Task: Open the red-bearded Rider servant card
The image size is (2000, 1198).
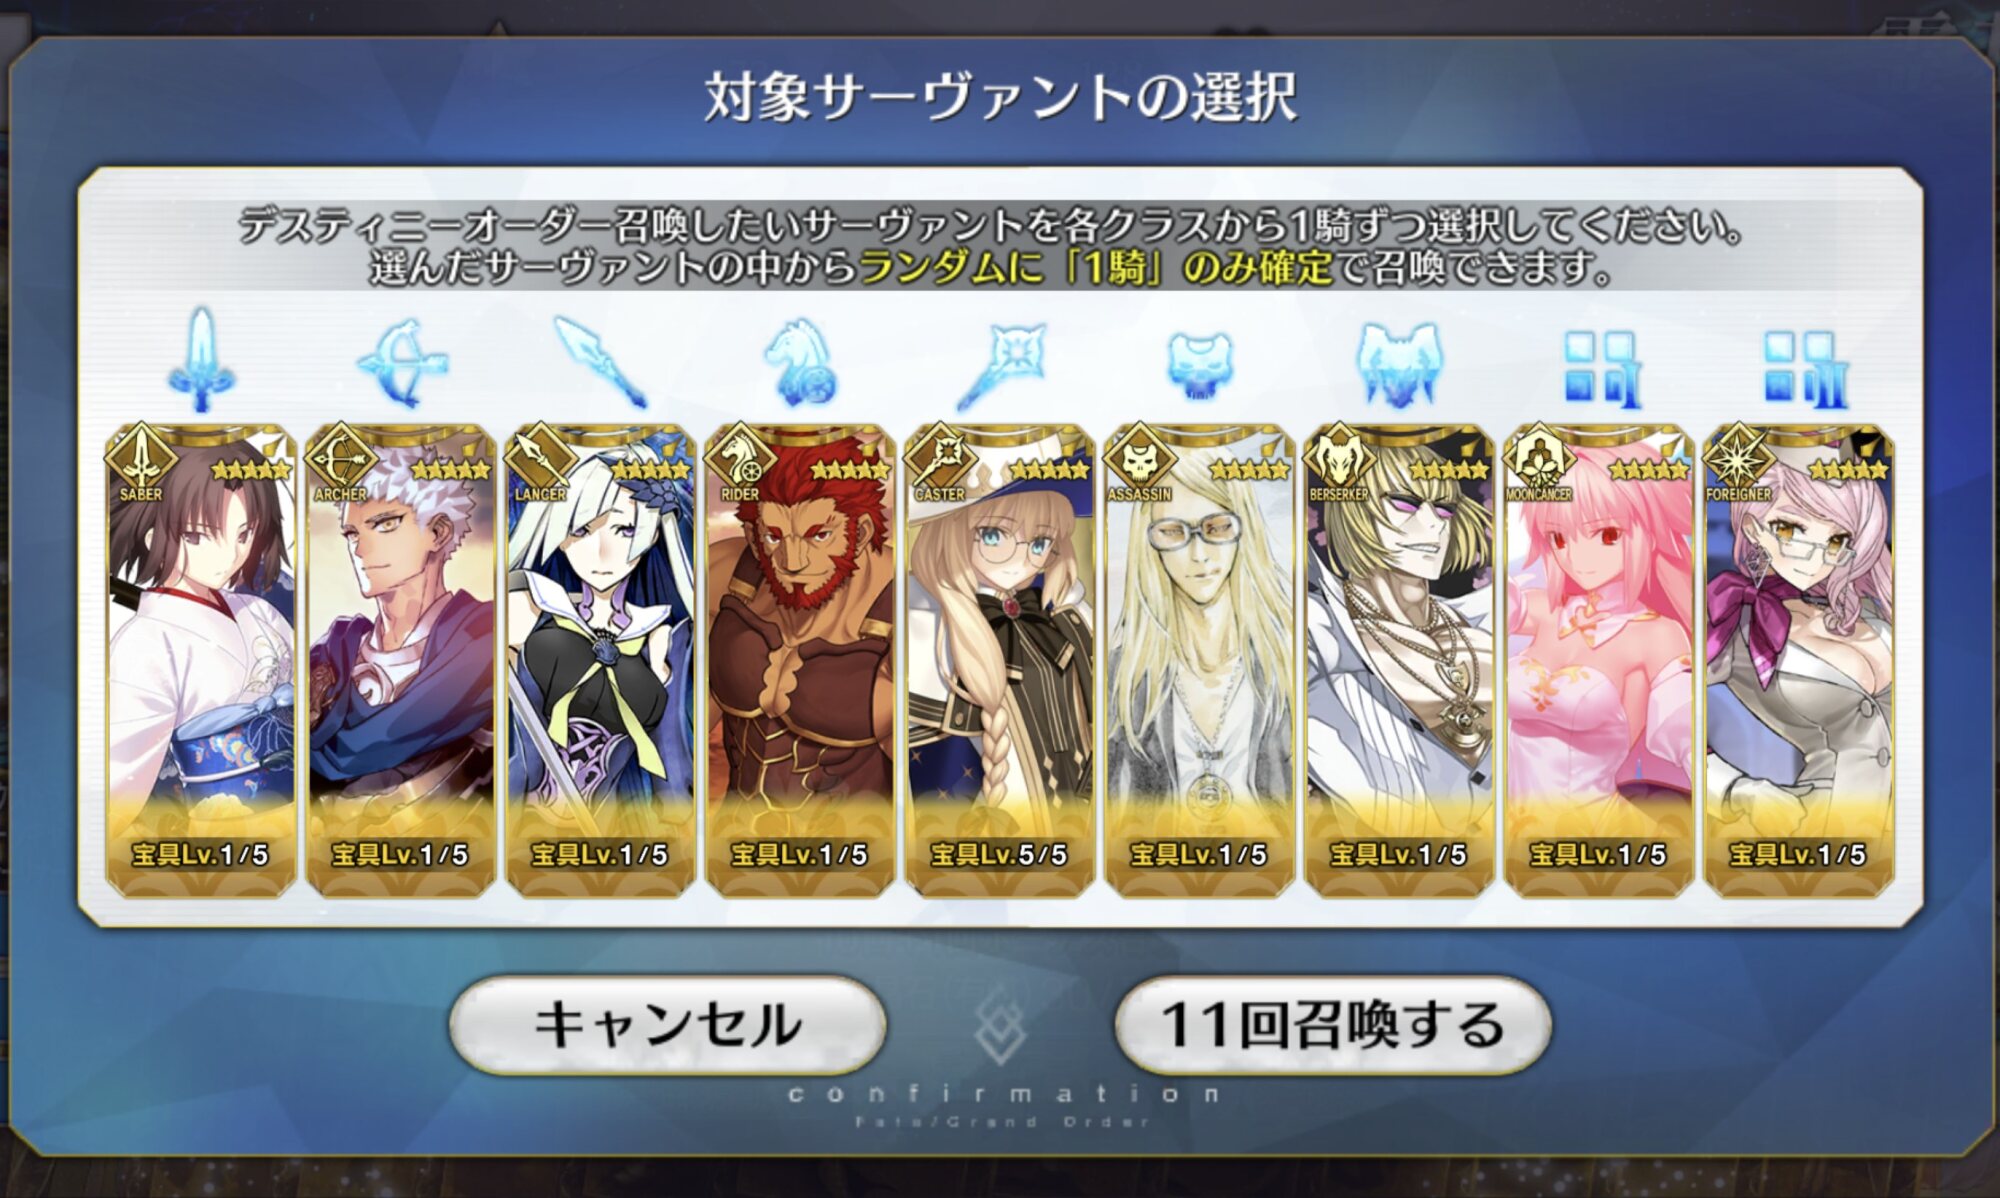Action: click(x=800, y=659)
